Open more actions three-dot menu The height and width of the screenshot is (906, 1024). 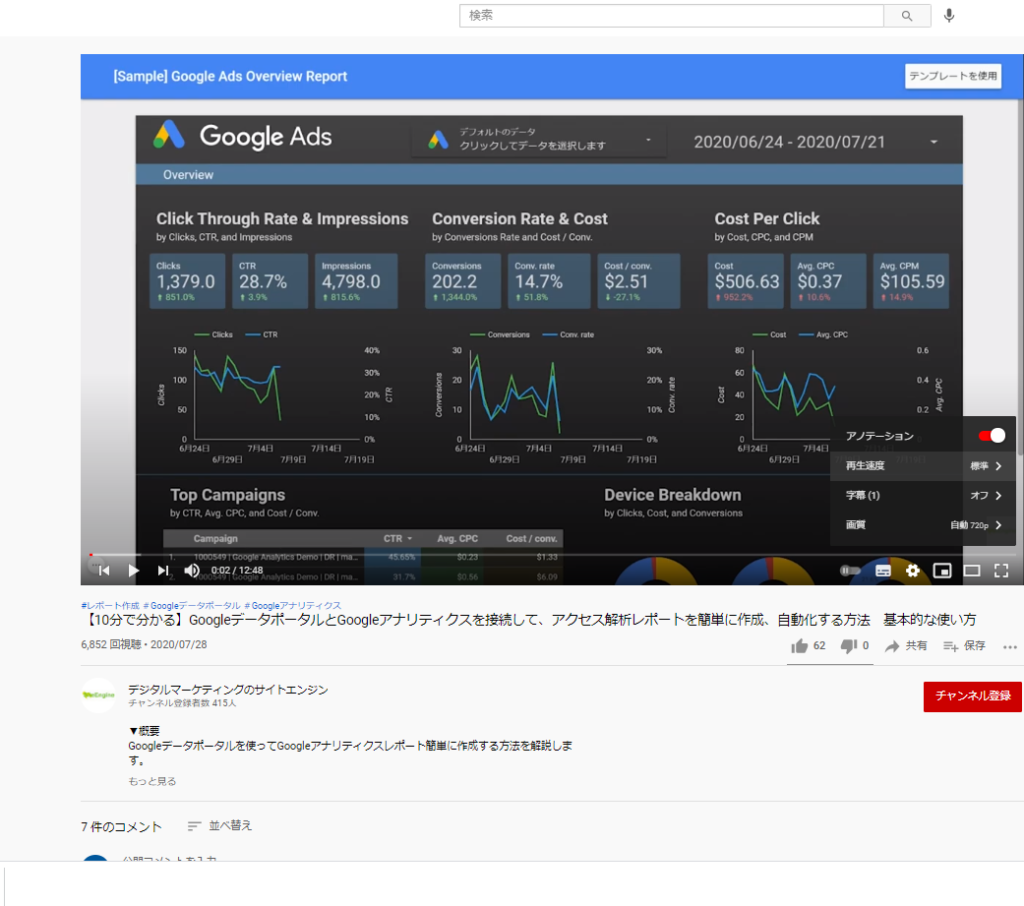pyautogui.click(x=1010, y=647)
